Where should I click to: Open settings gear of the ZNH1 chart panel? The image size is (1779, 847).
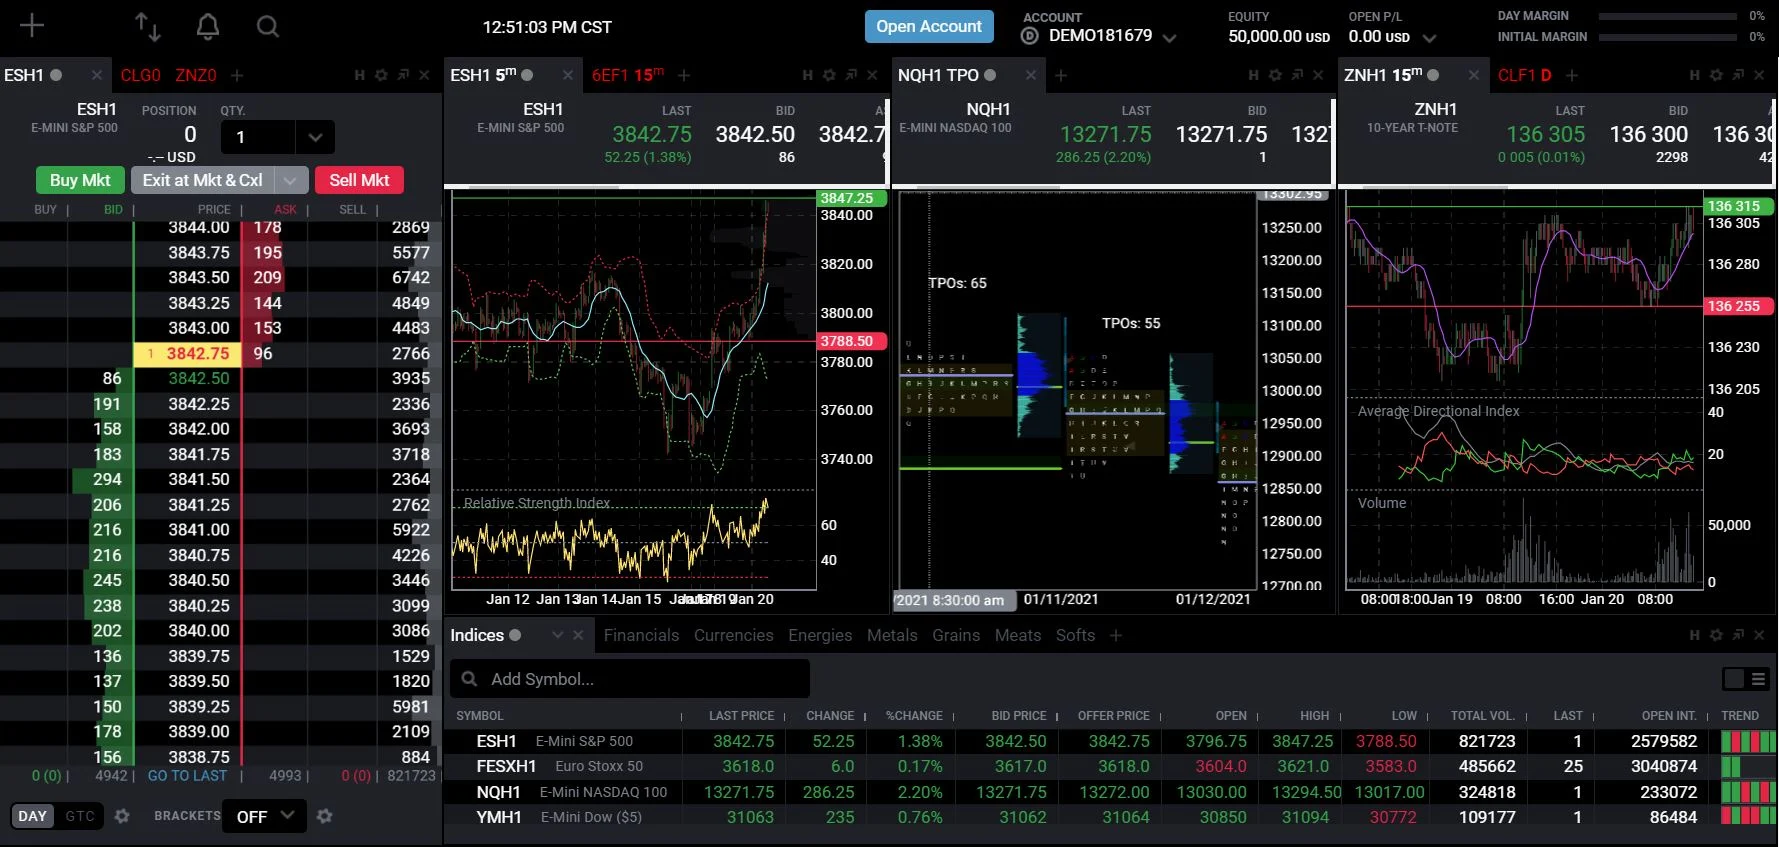[x=1716, y=75]
